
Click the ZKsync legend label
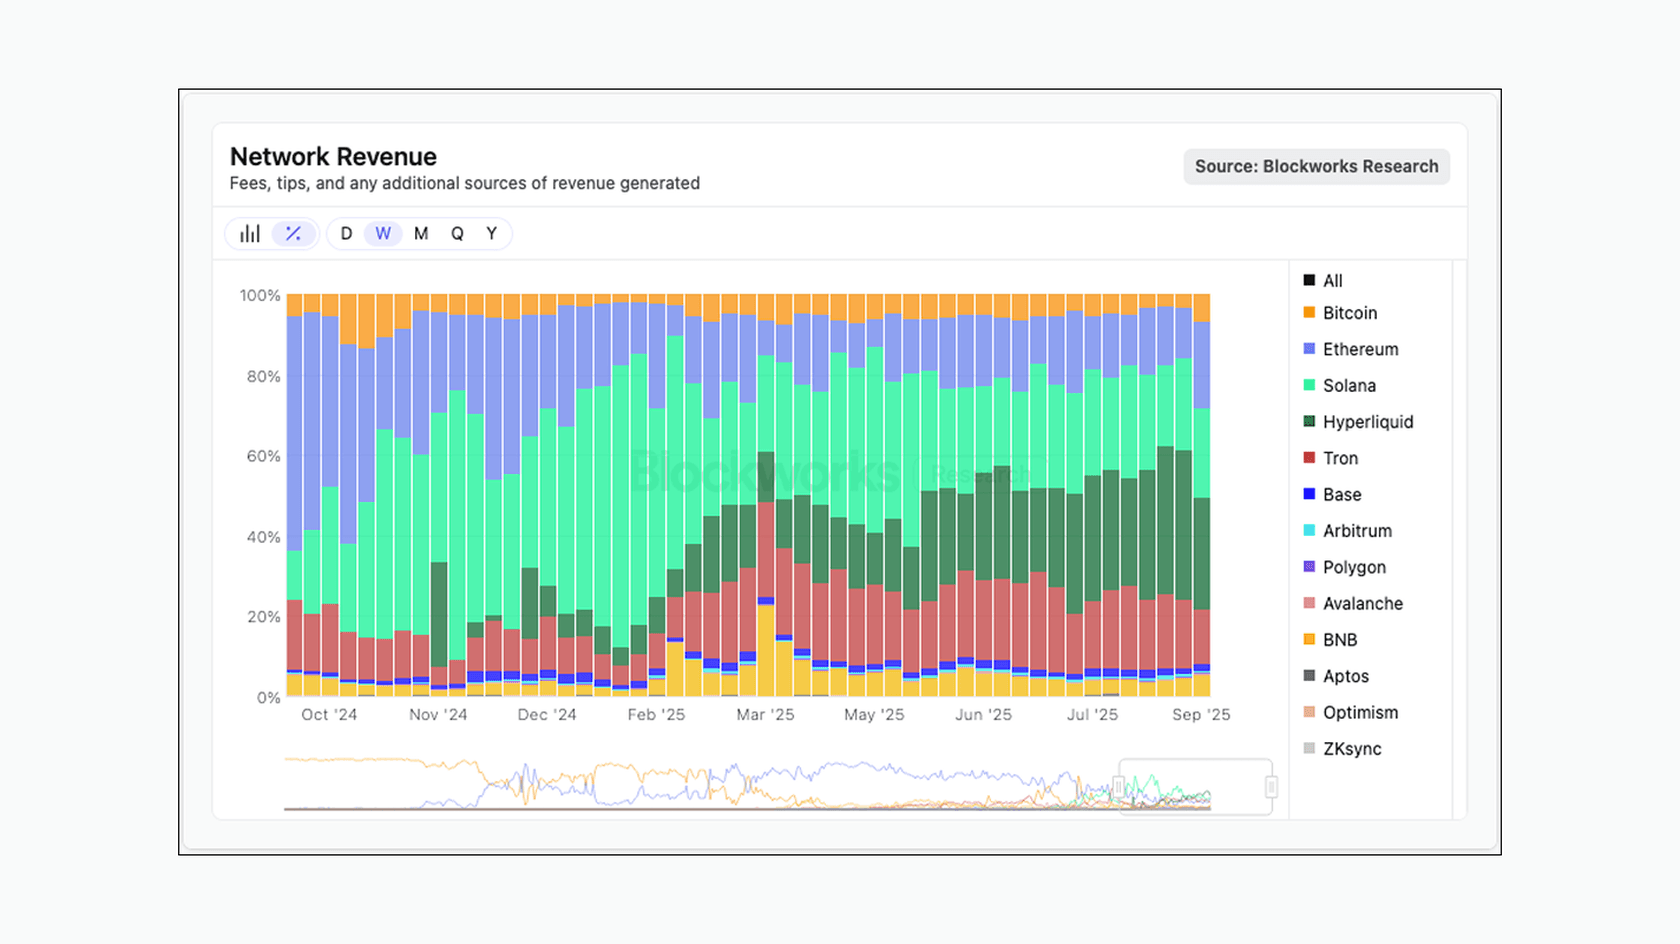click(1352, 749)
